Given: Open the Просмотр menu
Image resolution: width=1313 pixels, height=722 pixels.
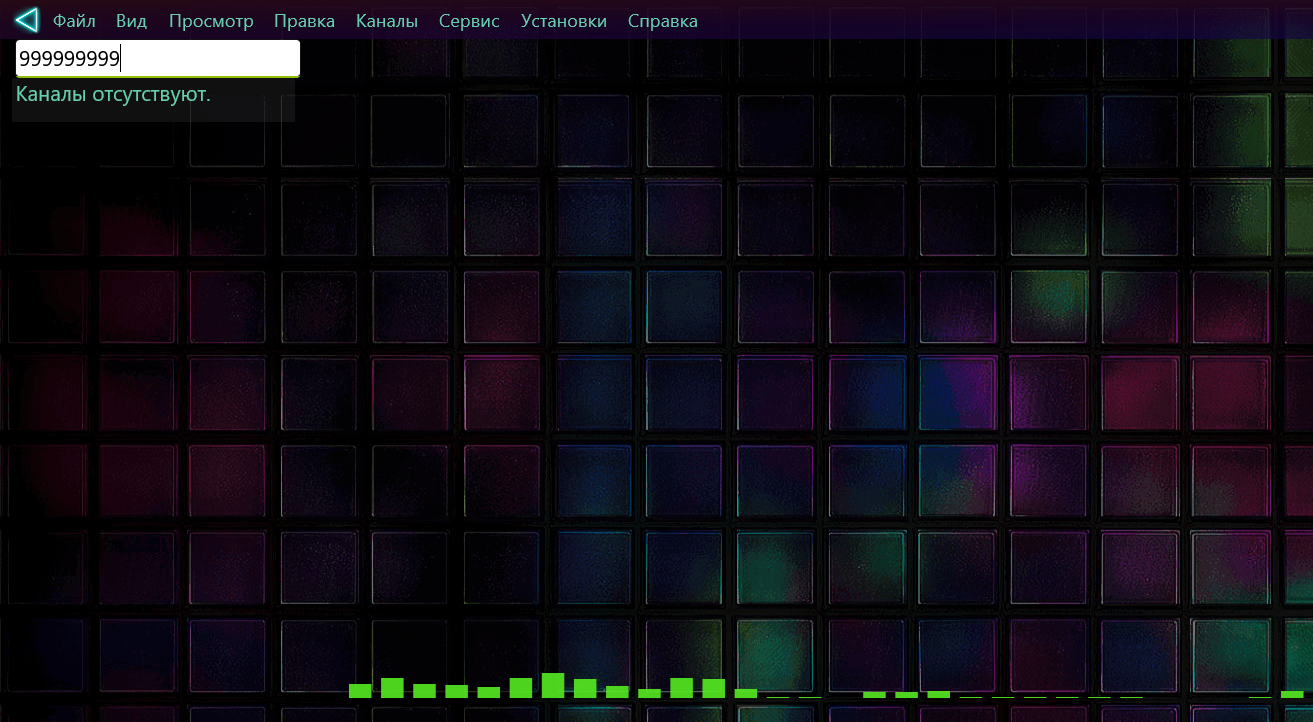Looking at the screenshot, I should [x=211, y=21].
